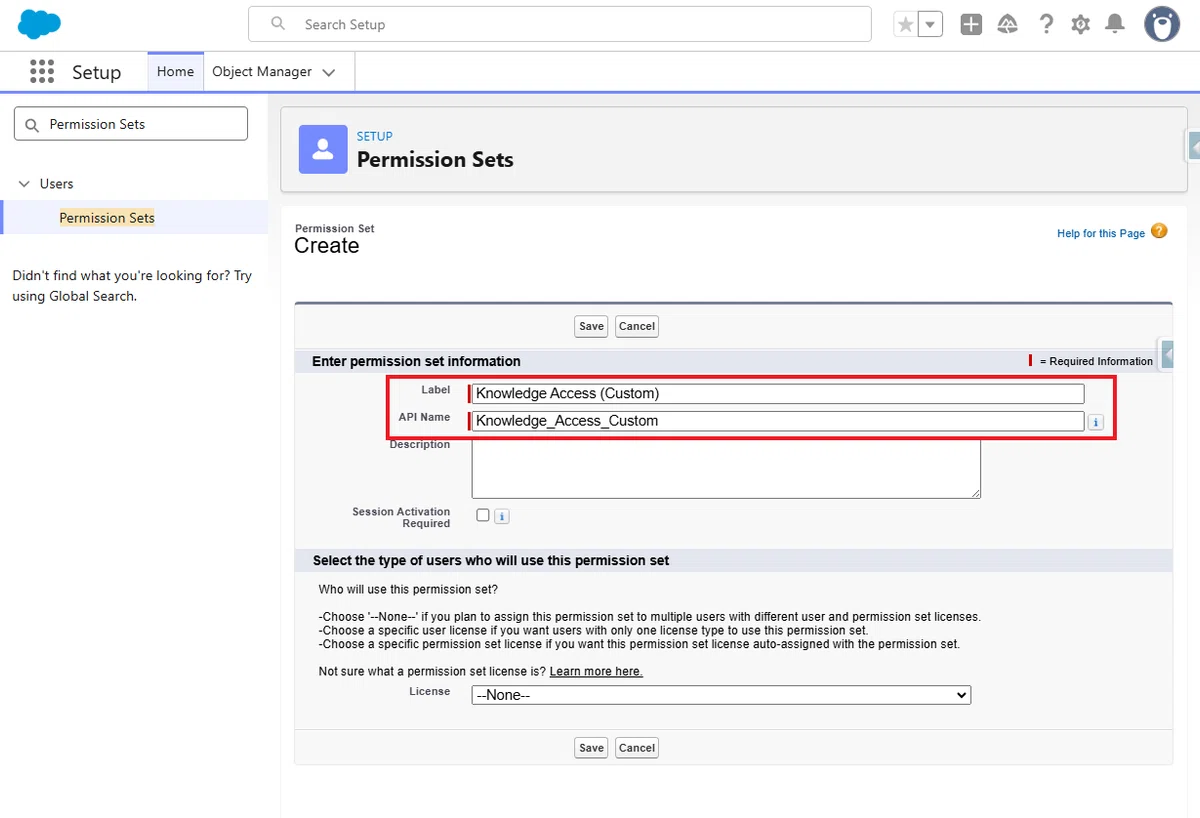Follow the Learn more here link
This screenshot has height=818, width=1200.
pos(596,671)
